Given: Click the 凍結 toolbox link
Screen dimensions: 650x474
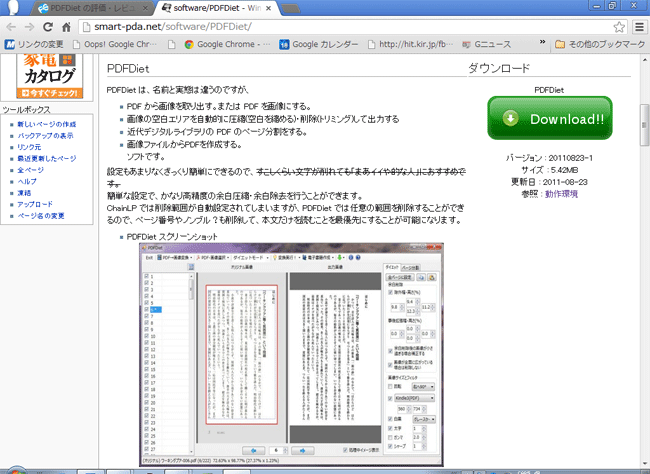Looking at the screenshot, I should [24, 193].
